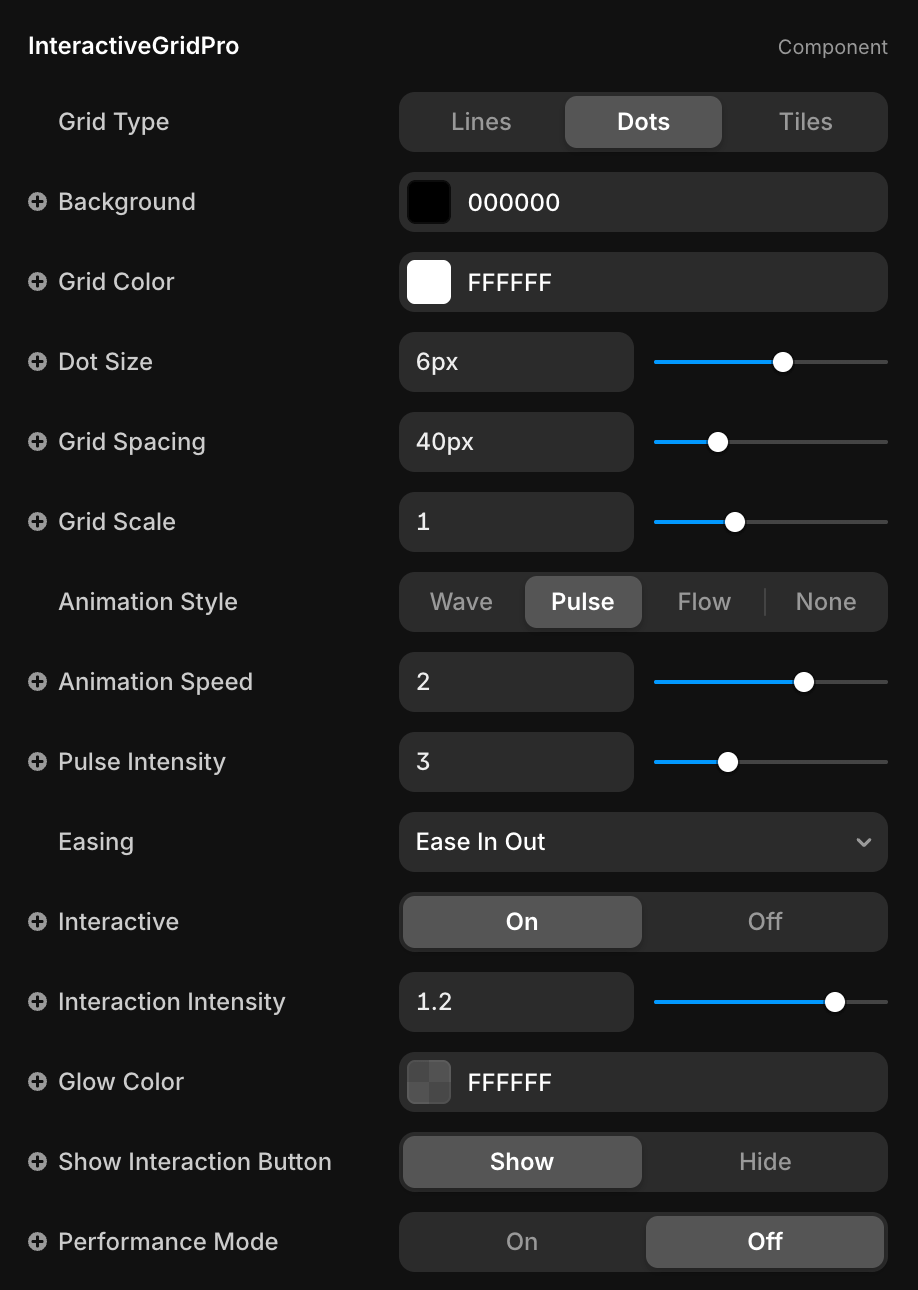Viewport: 918px width, 1290px height.
Task: Click the plus icon next to Animation Speed
Action: (x=37, y=682)
